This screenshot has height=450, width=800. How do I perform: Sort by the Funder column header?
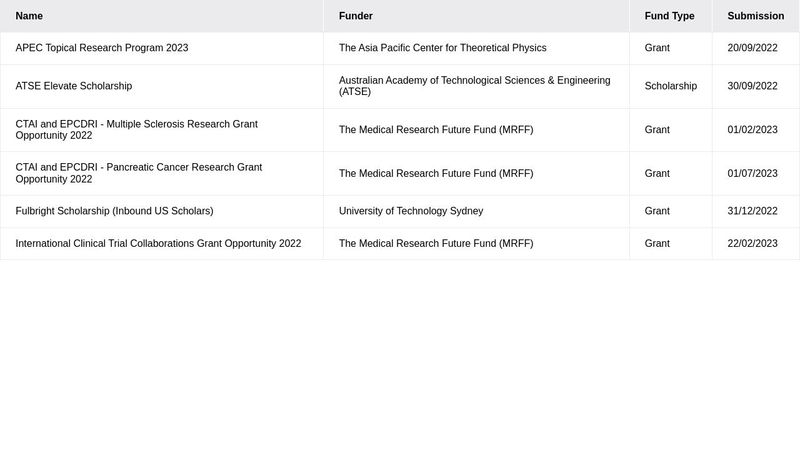pos(356,16)
